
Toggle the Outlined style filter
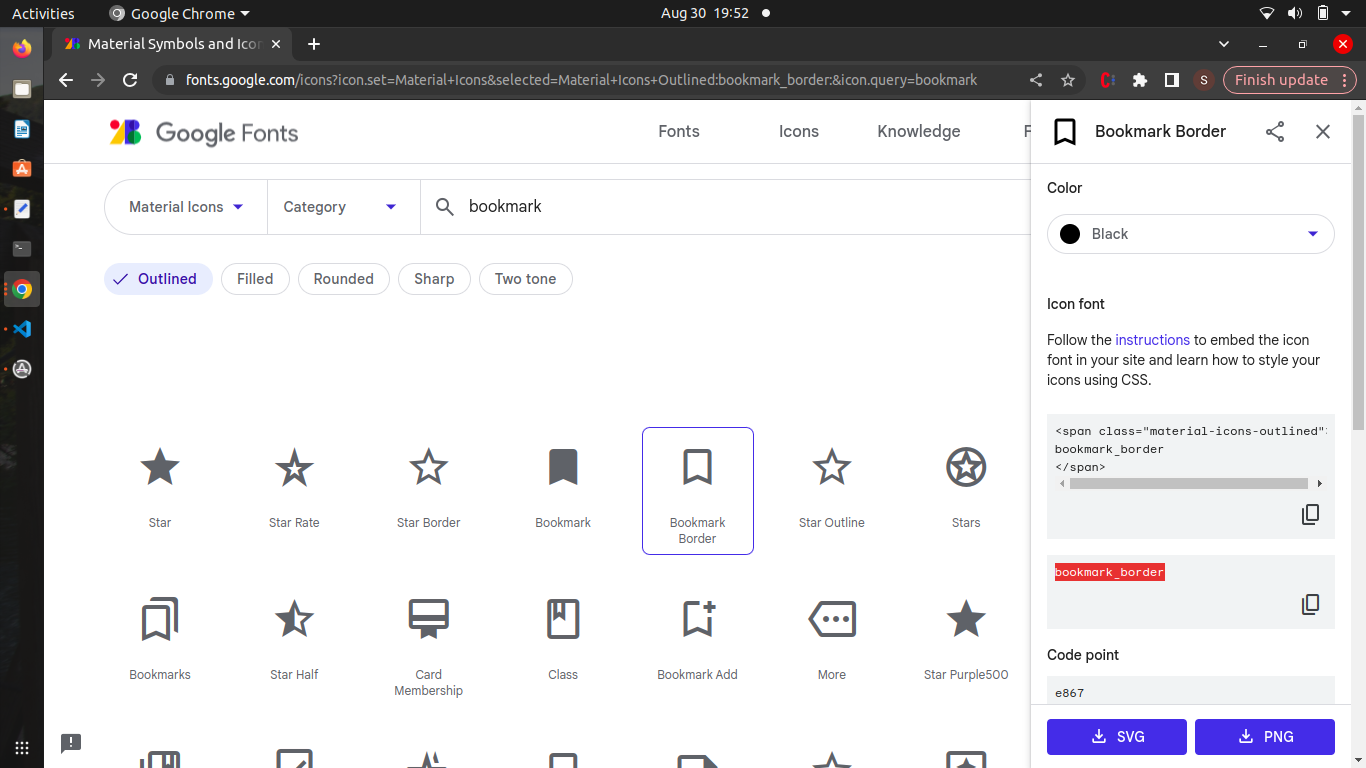158,279
